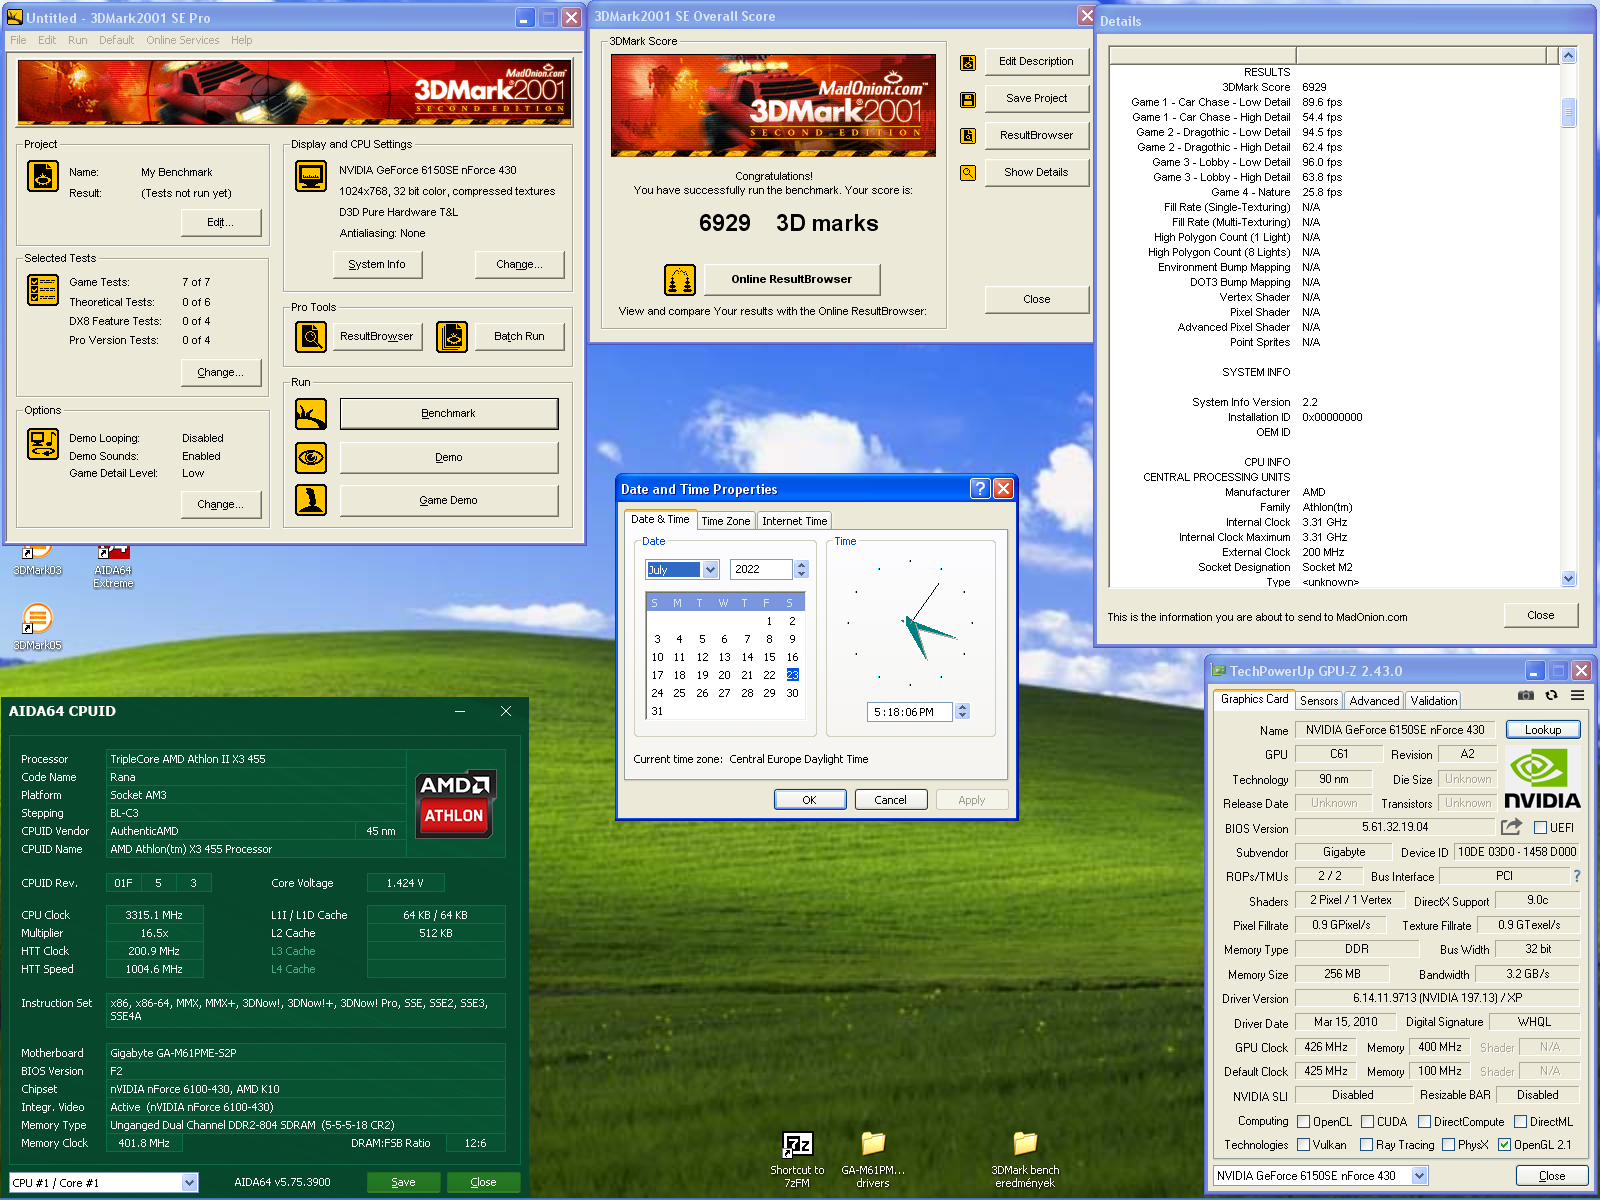Decrease the time with the spinner down arrow
The height and width of the screenshot is (1200, 1600).
962,715
